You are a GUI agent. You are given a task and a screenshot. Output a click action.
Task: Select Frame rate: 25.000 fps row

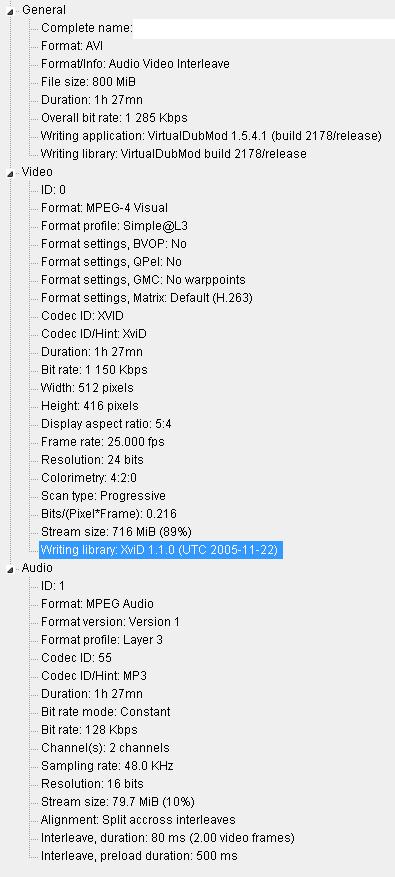[x=103, y=441]
